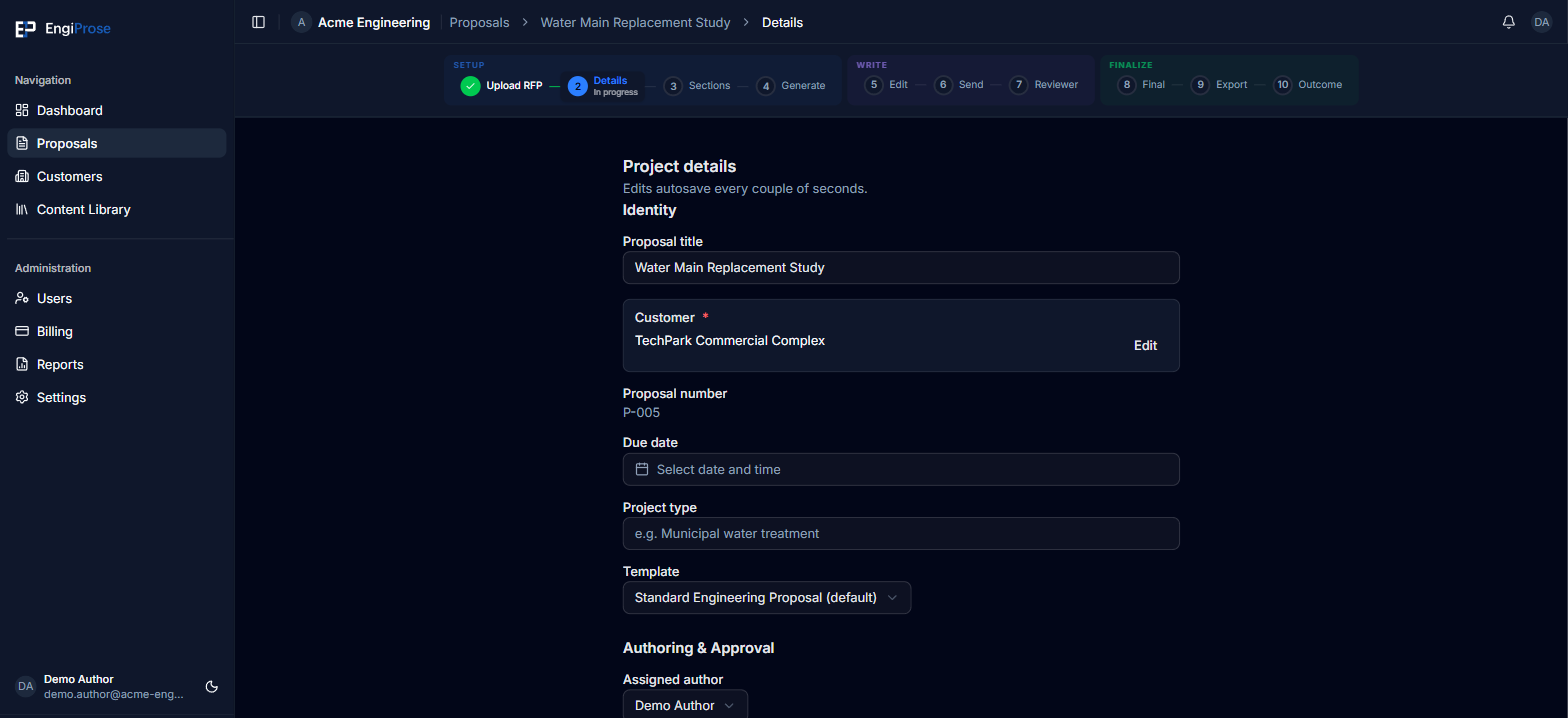Toggle the sidebar panel icon

click(258, 22)
